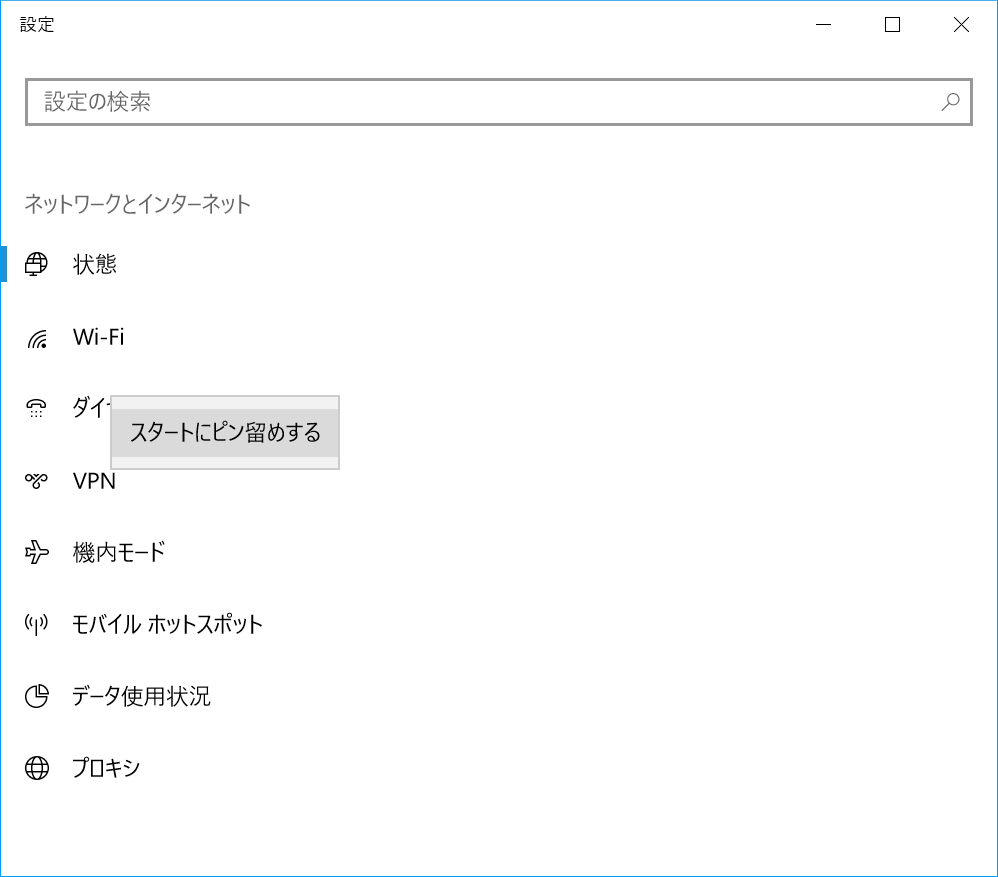Open the 状態 settings page
998x877 pixels.
[94, 264]
